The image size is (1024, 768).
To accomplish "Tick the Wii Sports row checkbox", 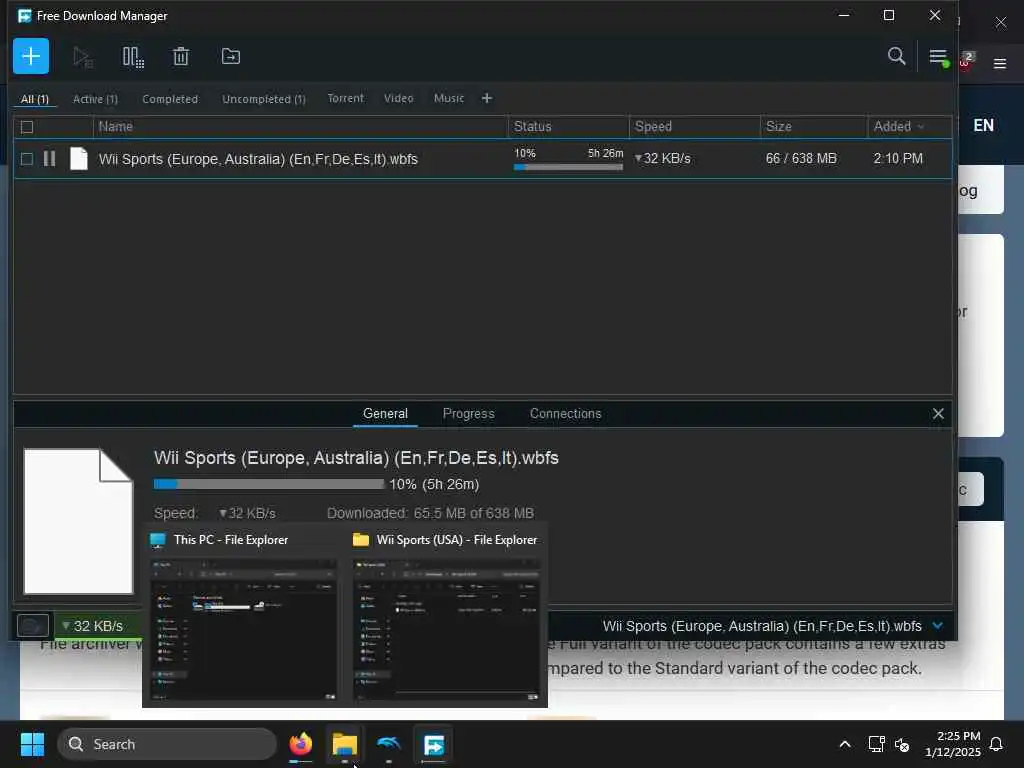I will coord(27,159).
